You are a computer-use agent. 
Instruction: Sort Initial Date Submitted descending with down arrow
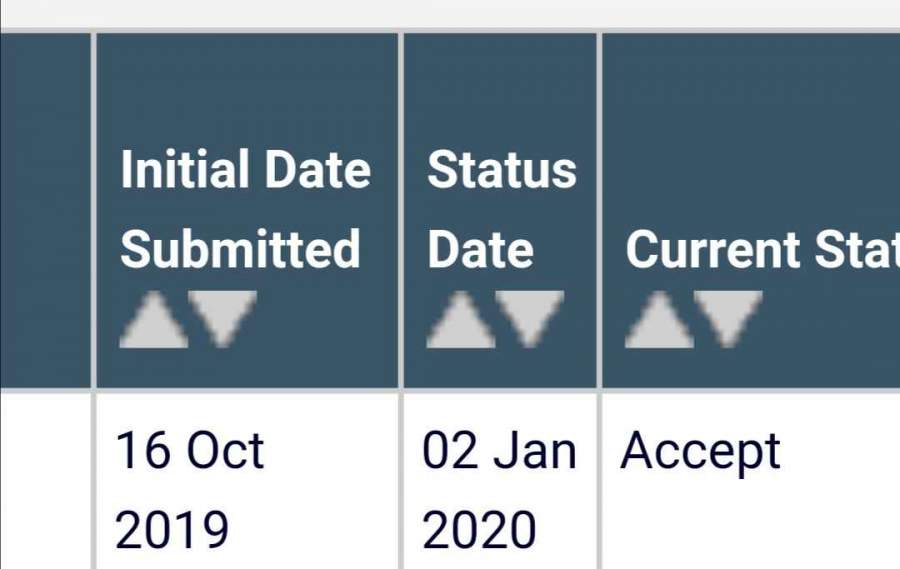pos(224,319)
